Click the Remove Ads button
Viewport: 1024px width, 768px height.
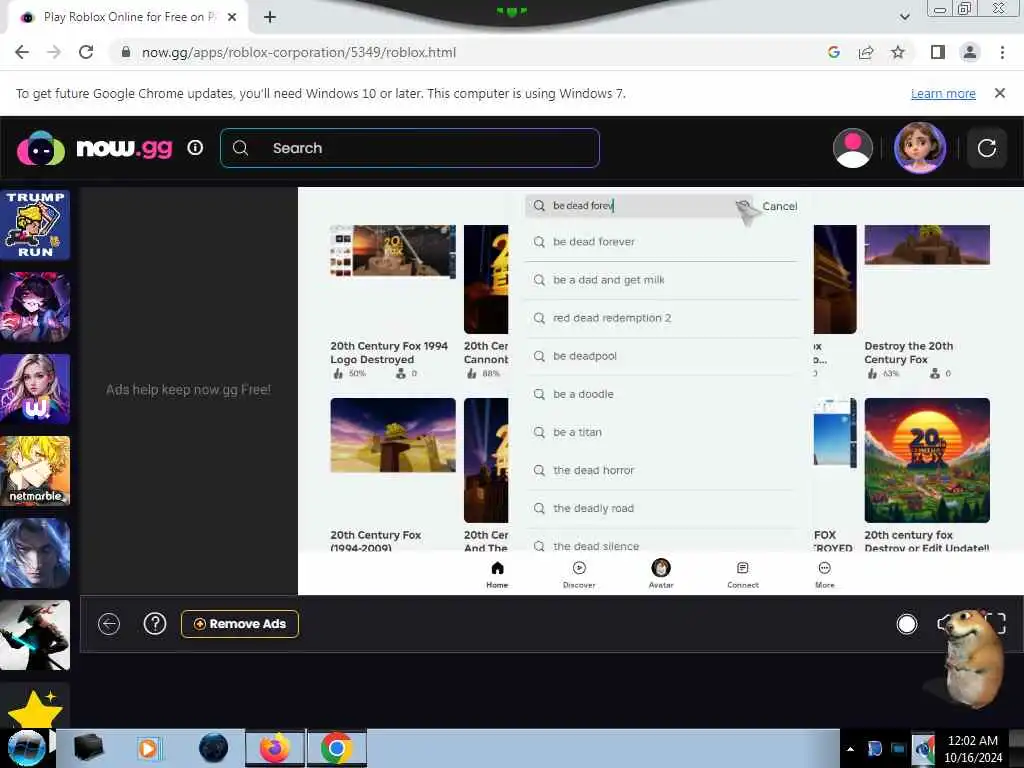pos(240,624)
